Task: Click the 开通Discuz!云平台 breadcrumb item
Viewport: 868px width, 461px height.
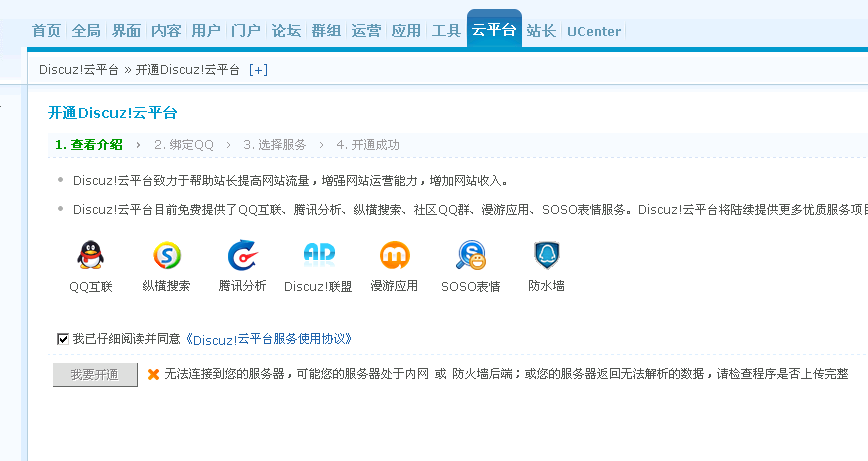Action: (x=188, y=70)
